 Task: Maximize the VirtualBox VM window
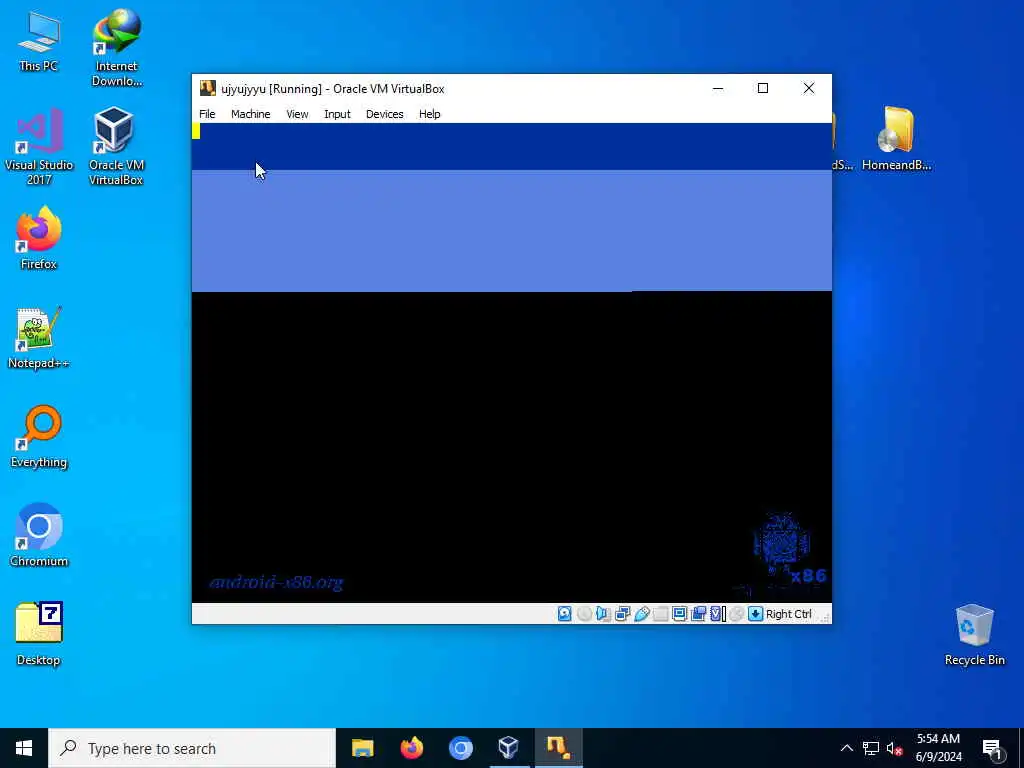(763, 88)
